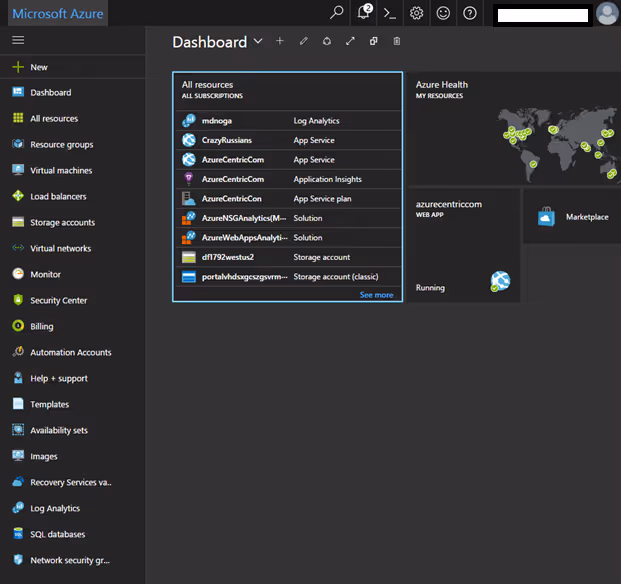This screenshot has height=584, width=621.
Task: Open the mdnoga Log Analytics resource
Action: [x=288, y=121]
